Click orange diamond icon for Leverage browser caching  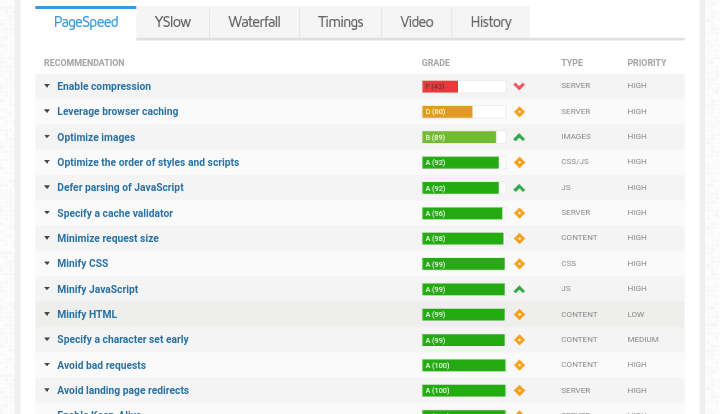519,112
